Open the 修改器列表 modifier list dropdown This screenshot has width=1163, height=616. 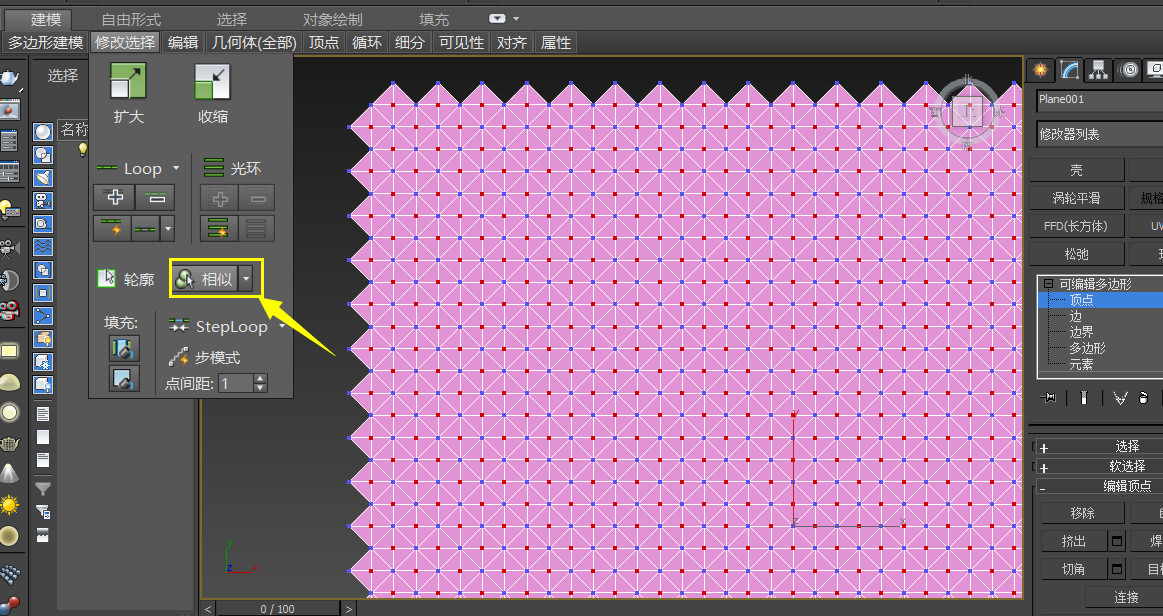[x=1099, y=134]
